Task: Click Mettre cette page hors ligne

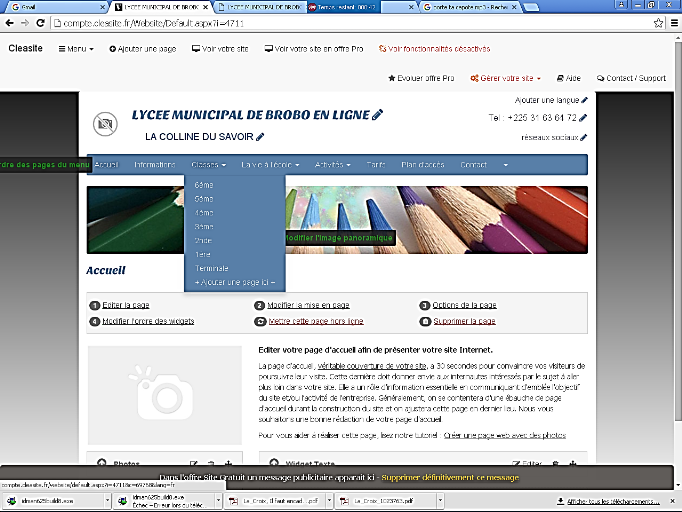Action: point(316,321)
